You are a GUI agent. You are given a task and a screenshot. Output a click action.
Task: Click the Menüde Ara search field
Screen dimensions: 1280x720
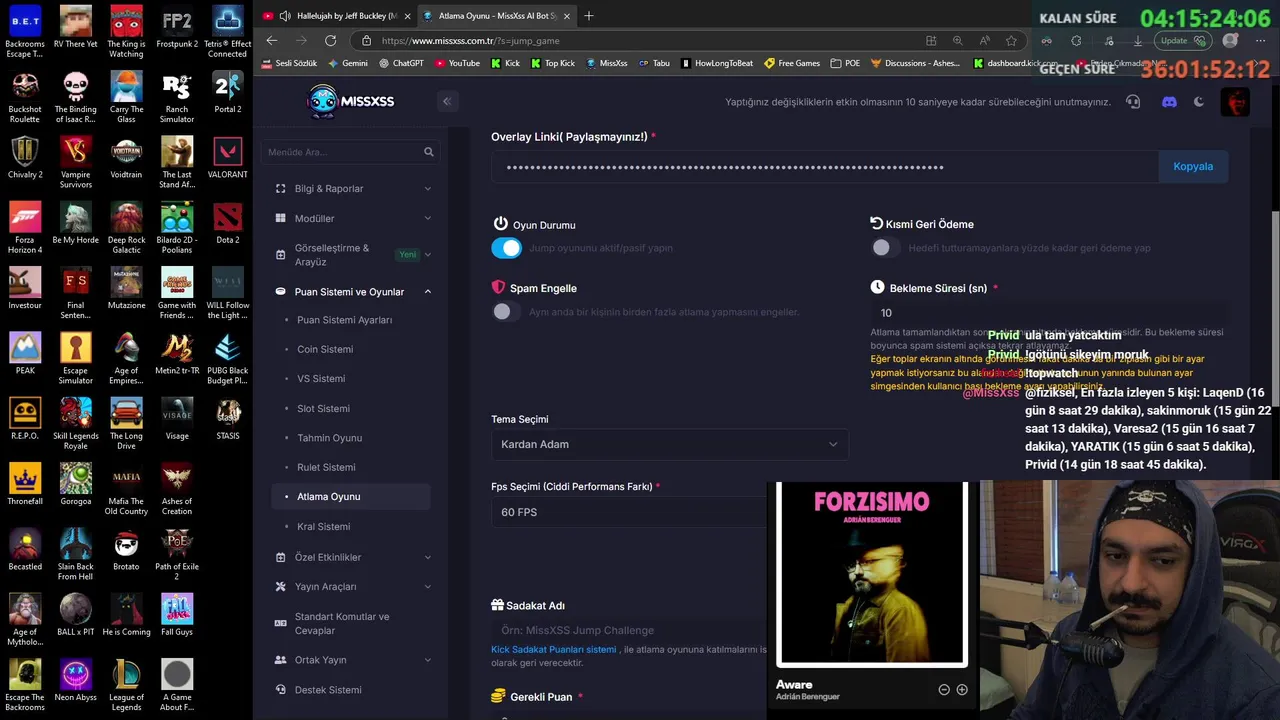tap(349, 152)
